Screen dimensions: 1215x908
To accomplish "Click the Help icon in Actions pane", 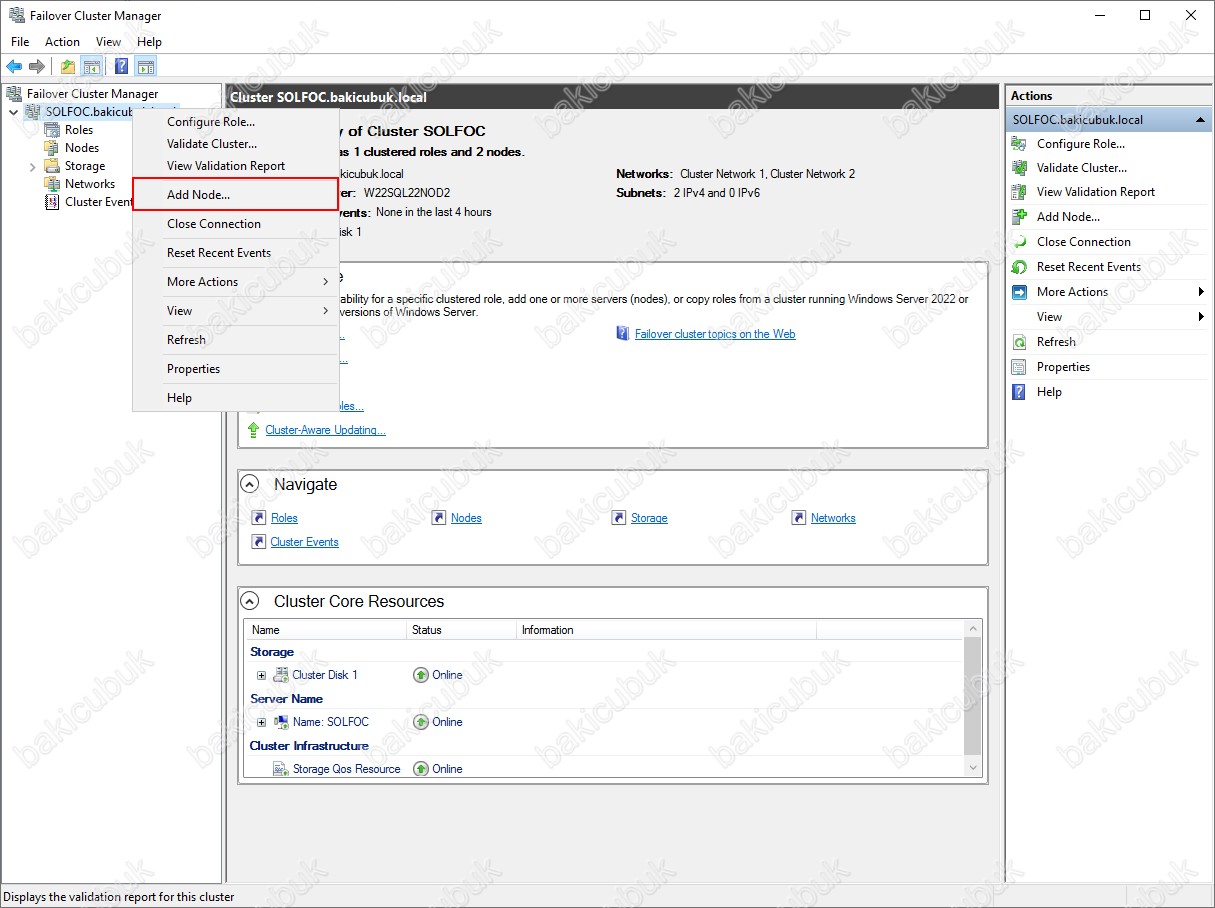I will coord(1019,392).
